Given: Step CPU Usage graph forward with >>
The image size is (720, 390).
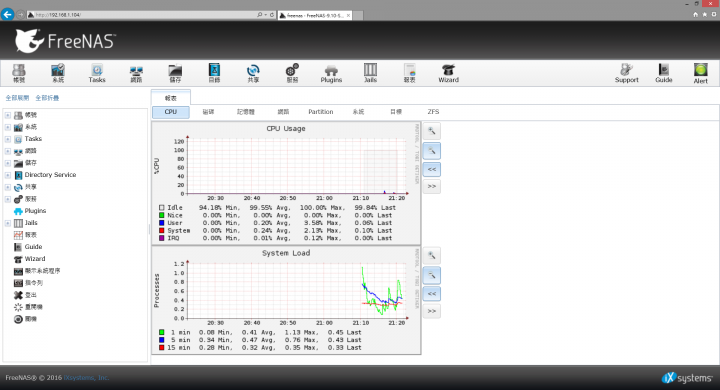Looking at the screenshot, I should (432, 187).
